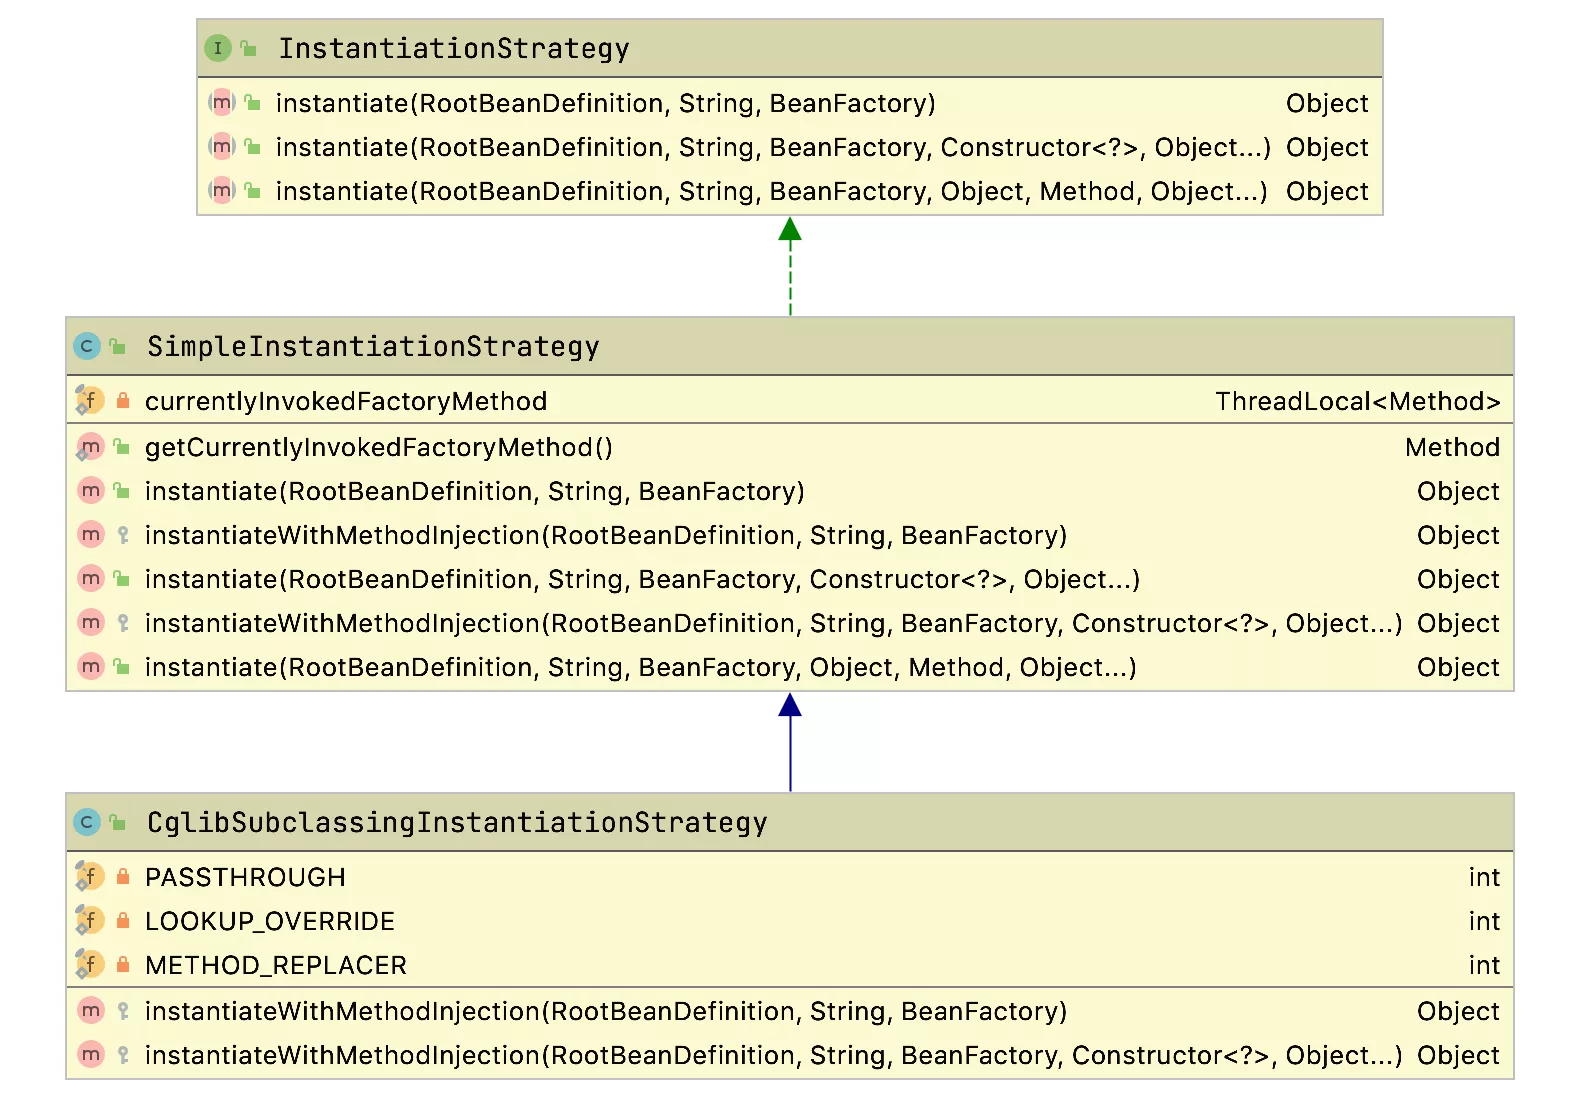Viewport: 1596px width, 1114px height.
Task: Click the lock icon of LOOKUP_OVERRIDE
Action: point(123,920)
